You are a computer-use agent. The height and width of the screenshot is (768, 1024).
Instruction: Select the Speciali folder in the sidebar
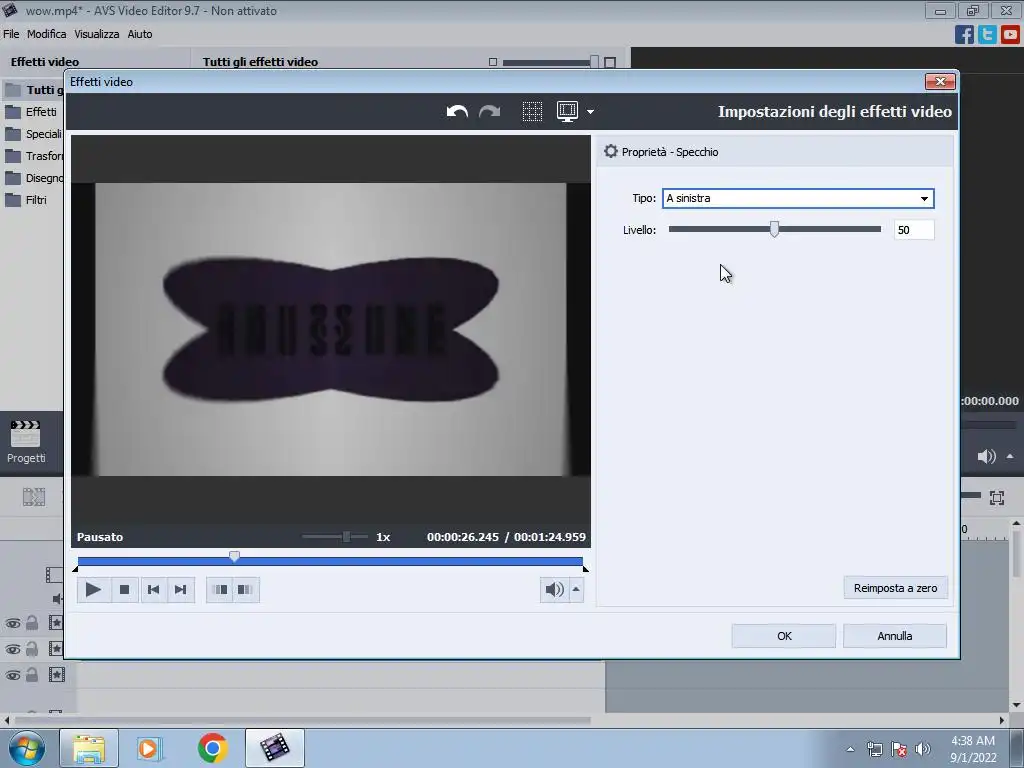(34, 134)
